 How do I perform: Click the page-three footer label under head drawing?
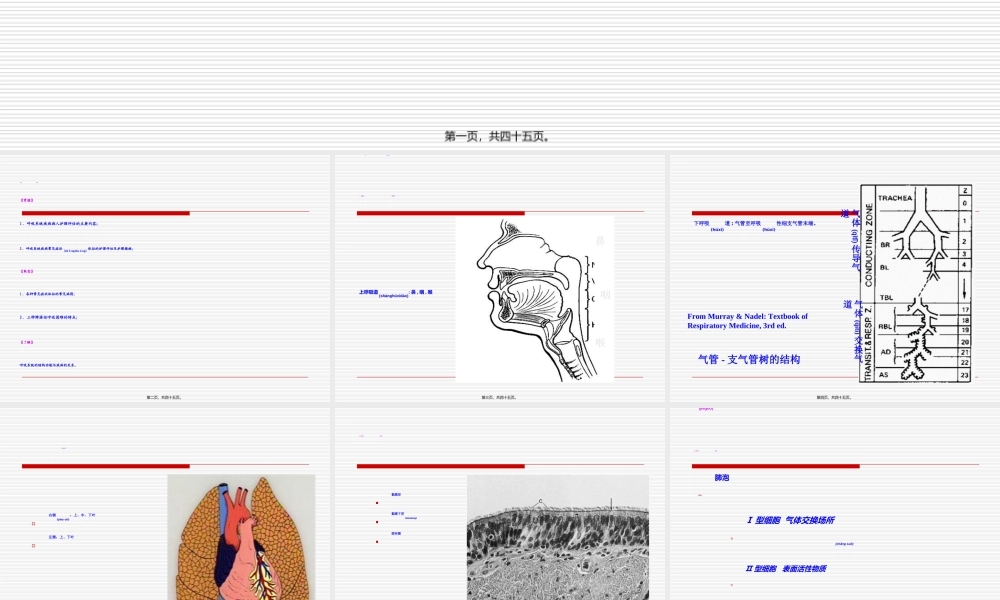pos(499,397)
